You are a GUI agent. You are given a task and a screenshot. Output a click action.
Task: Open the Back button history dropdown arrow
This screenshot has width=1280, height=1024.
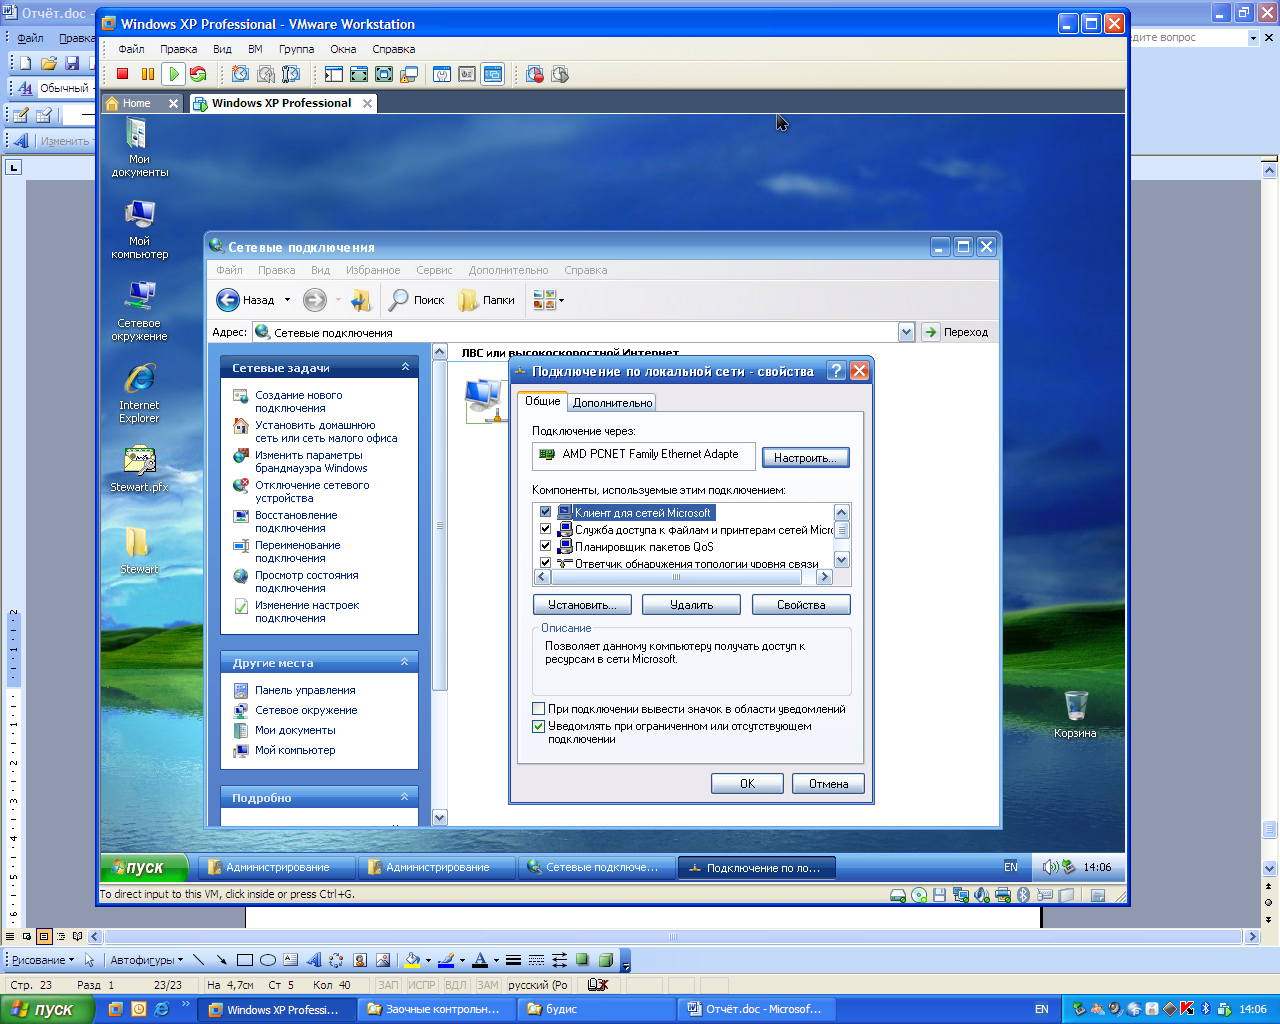tap(287, 299)
